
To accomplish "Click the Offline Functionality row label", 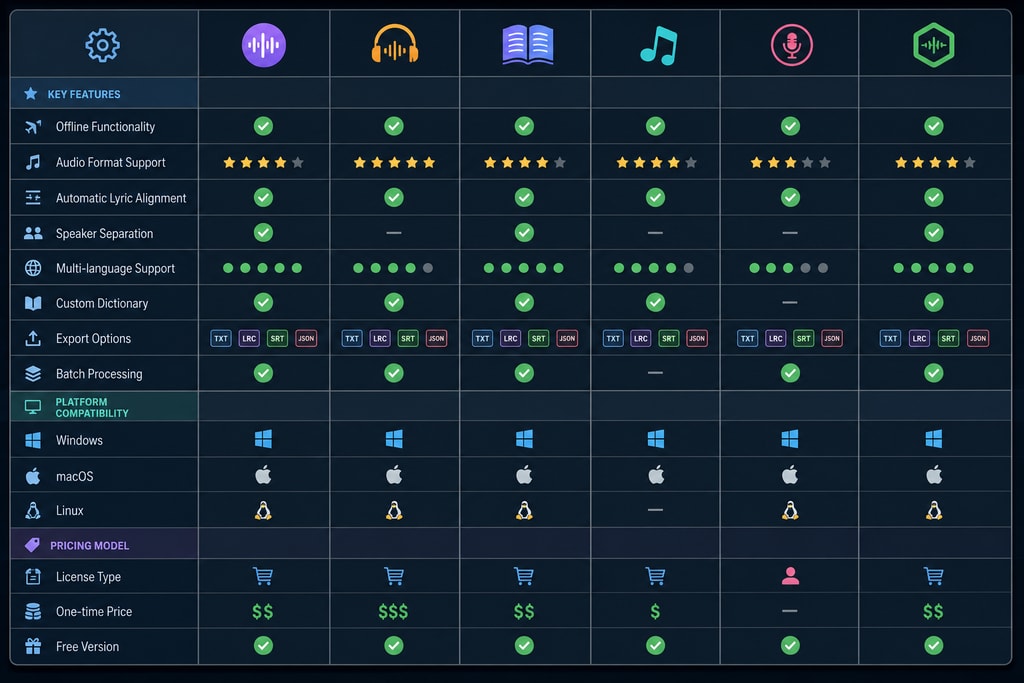I will [x=105, y=127].
